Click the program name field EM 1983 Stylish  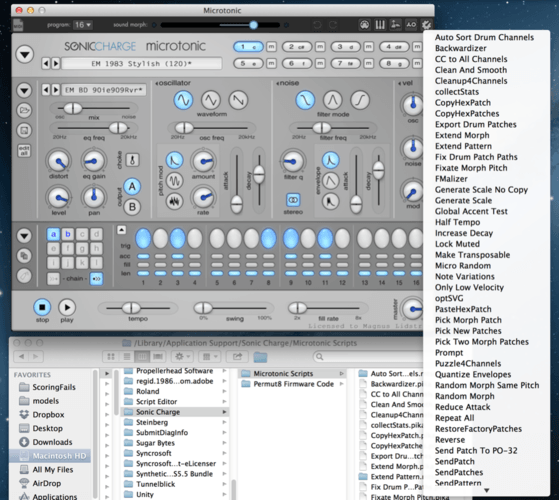coord(142,64)
